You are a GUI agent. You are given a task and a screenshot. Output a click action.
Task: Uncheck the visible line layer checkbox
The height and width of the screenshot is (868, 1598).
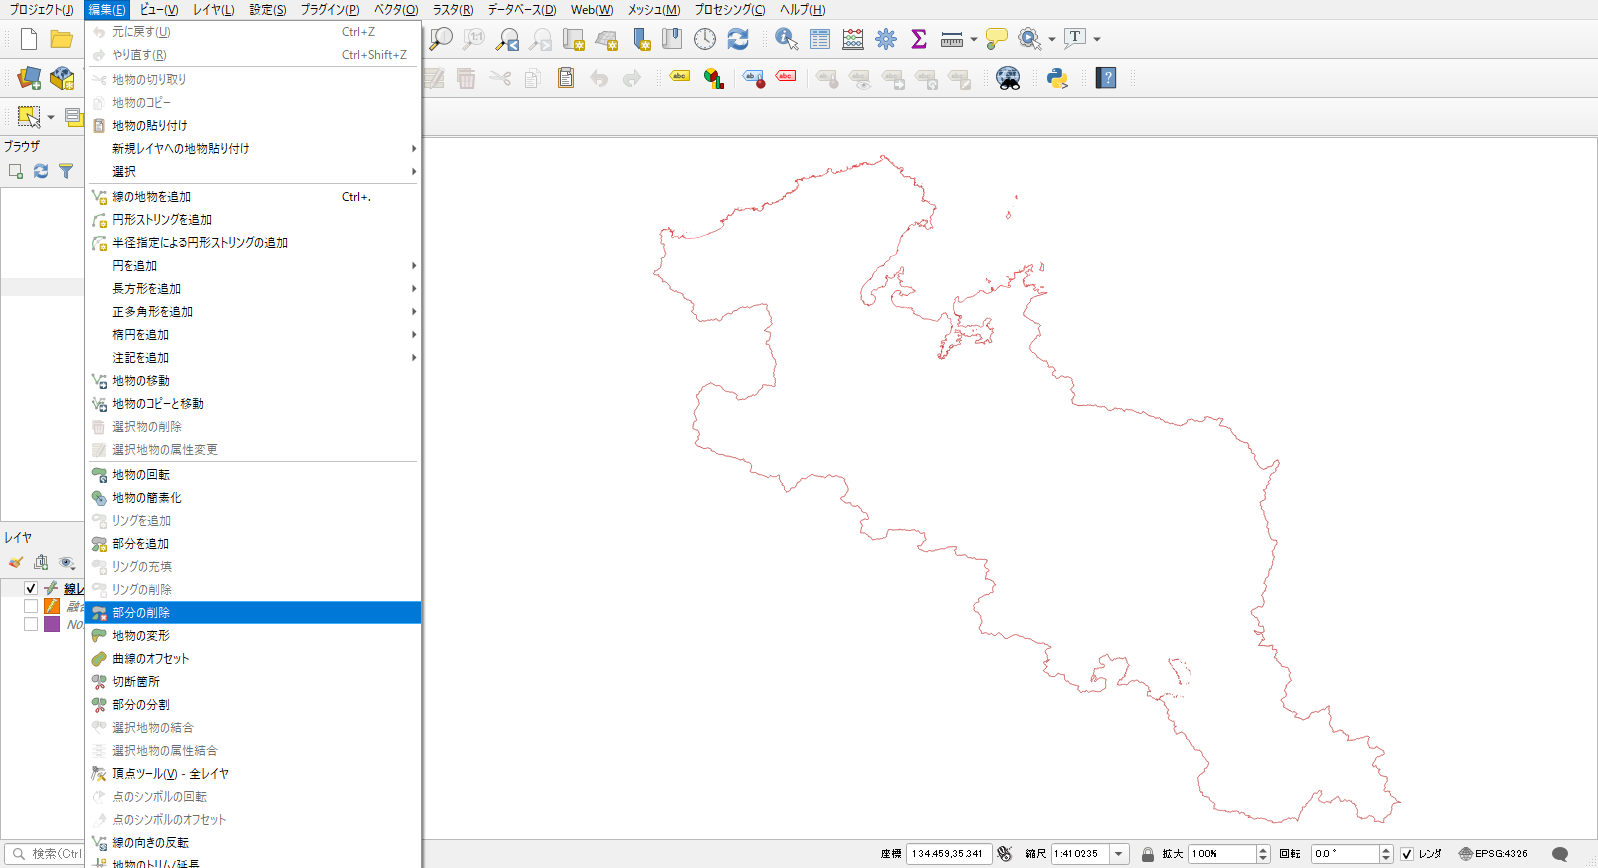click(31, 588)
